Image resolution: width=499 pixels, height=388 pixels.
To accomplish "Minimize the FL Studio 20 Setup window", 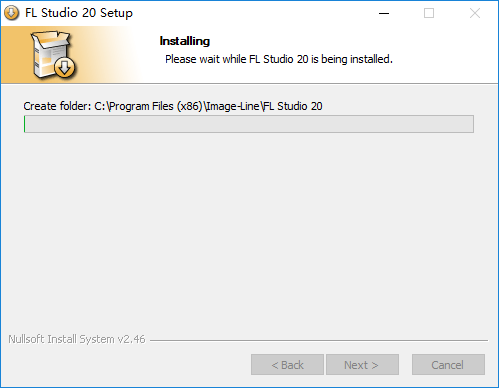I will [x=384, y=13].
